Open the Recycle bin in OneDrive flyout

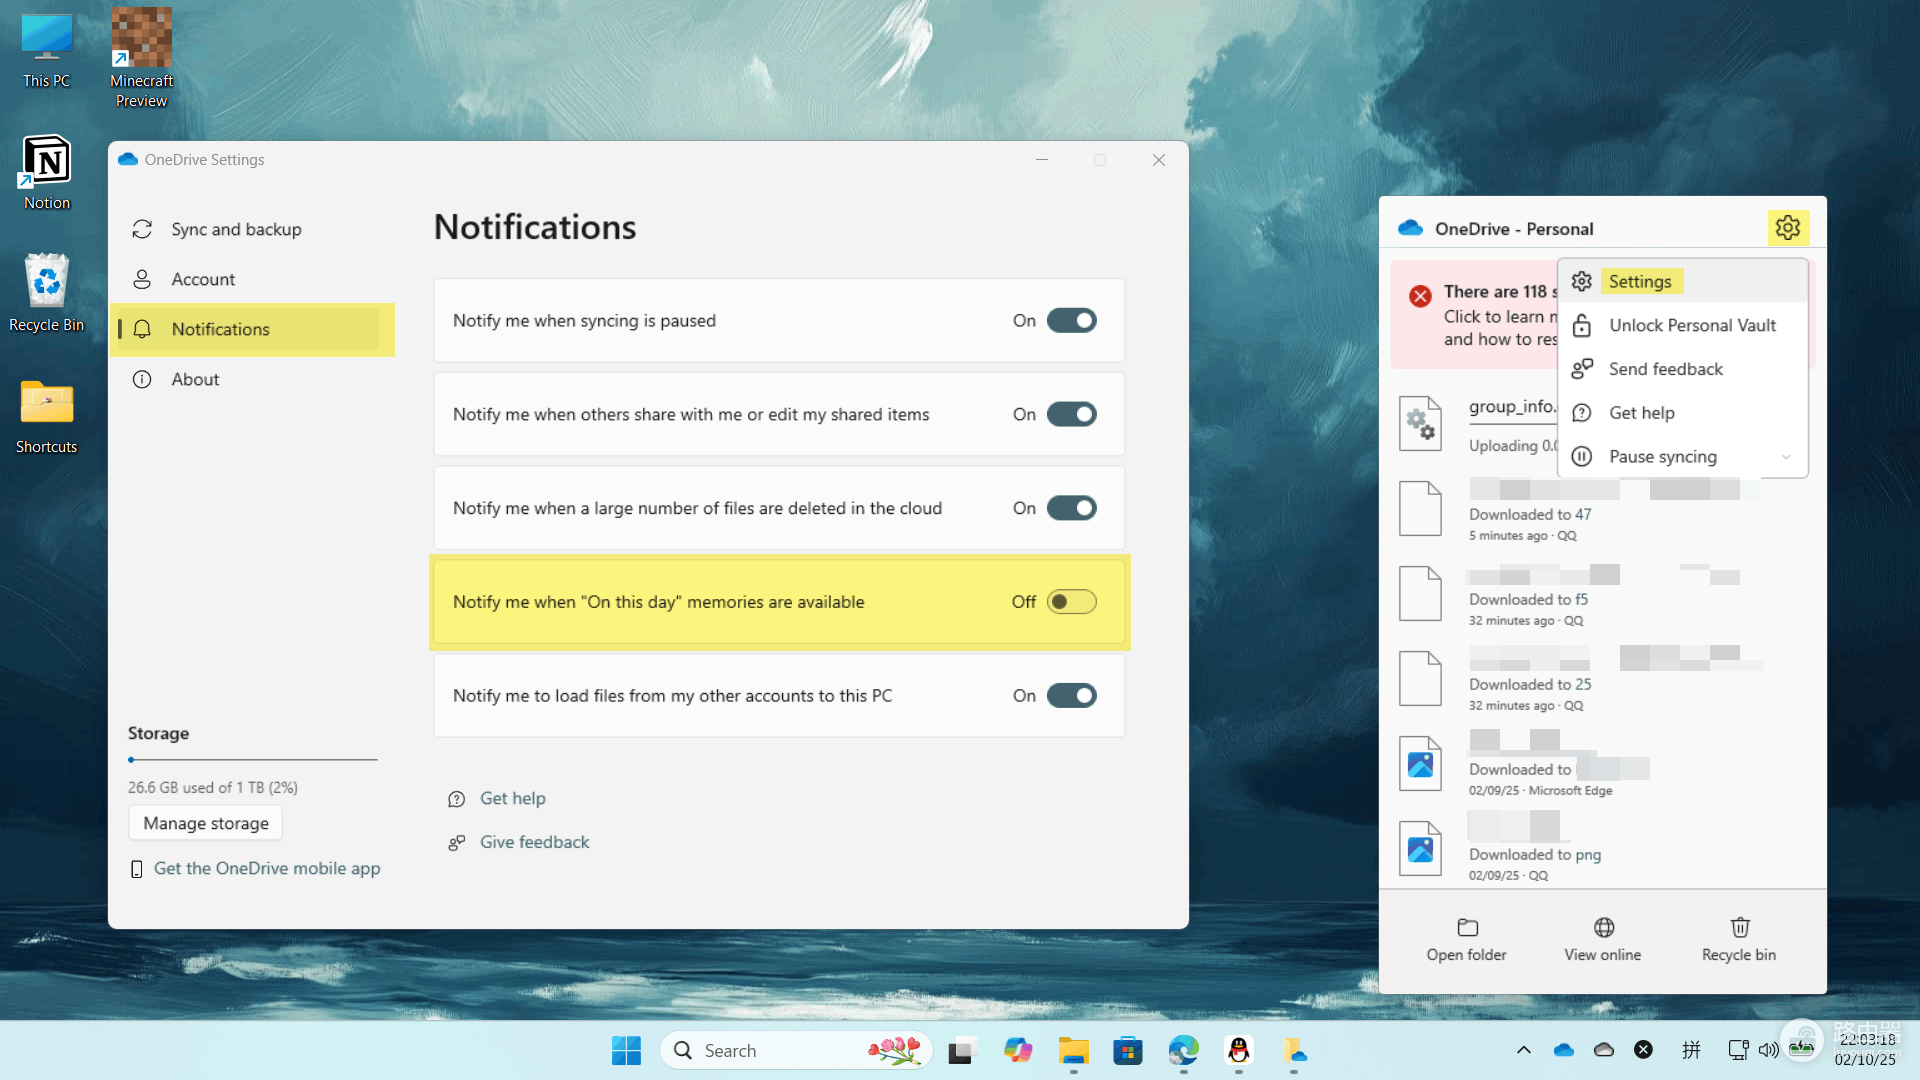1739,939
